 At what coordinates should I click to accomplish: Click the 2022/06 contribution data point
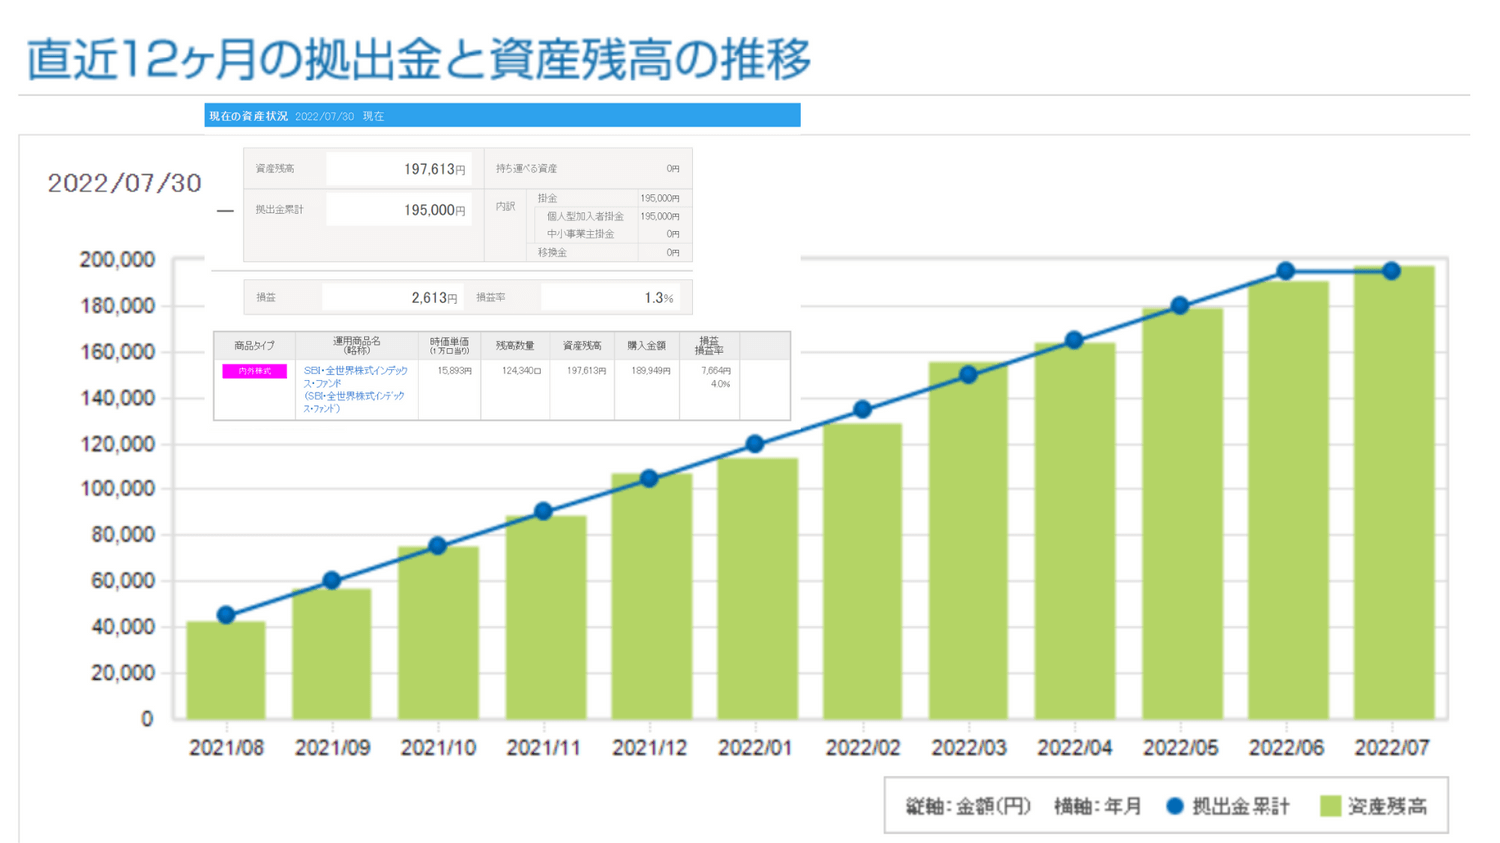click(1286, 271)
